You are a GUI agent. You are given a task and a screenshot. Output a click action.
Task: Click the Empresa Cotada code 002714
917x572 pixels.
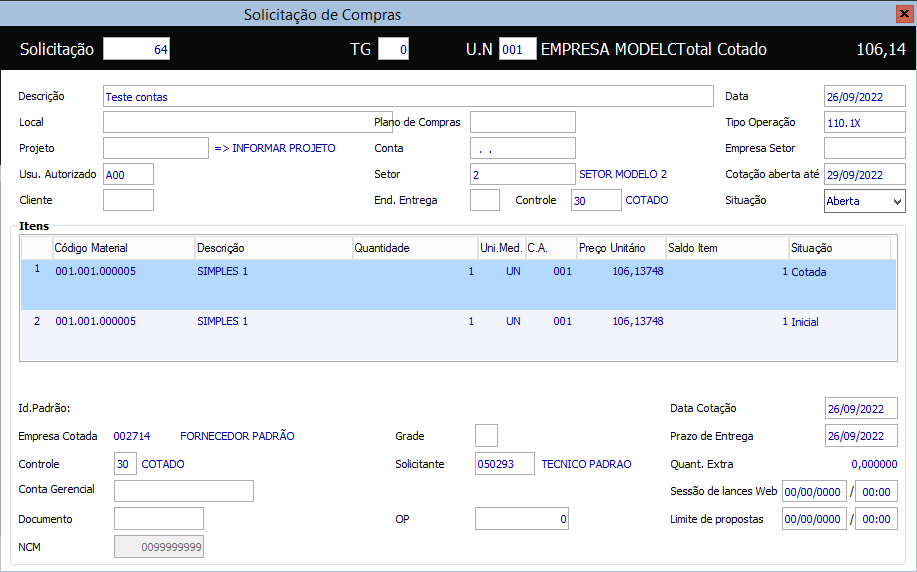tap(132, 436)
